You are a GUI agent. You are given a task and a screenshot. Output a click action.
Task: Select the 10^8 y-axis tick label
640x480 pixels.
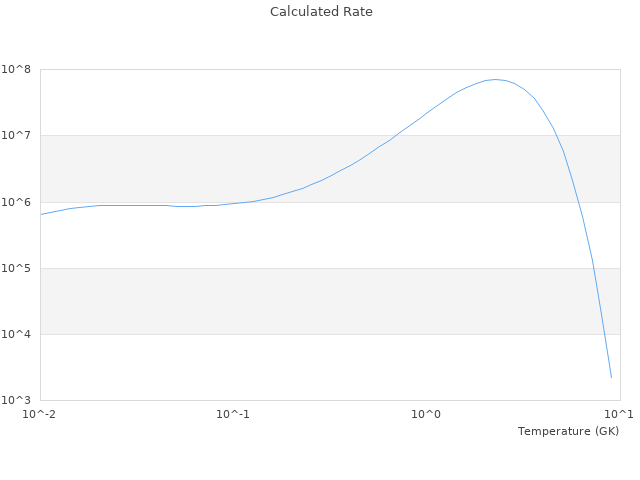point(17,69)
